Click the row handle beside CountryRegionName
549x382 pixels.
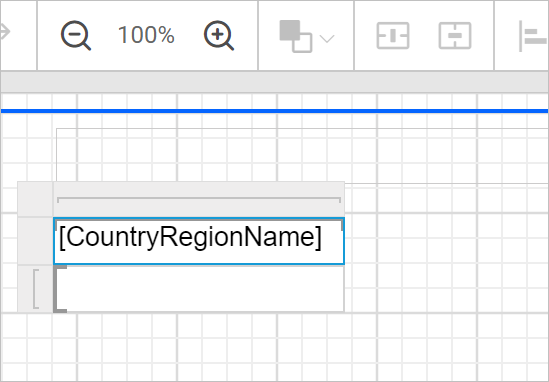35,241
